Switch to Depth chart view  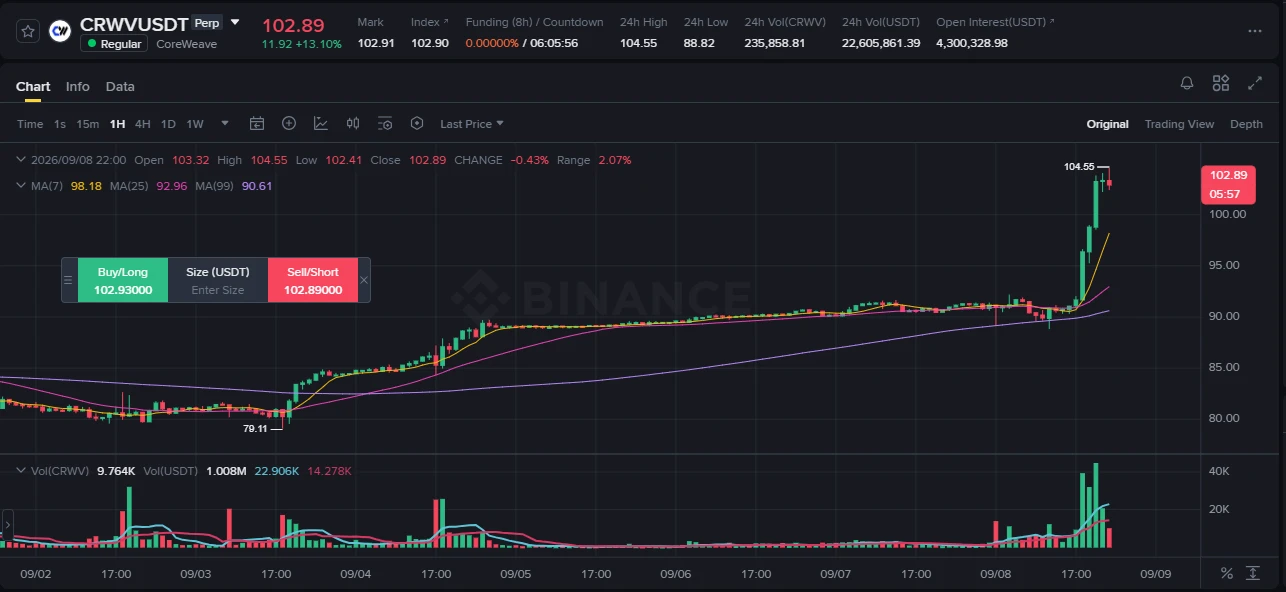click(x=1246, y=124)
